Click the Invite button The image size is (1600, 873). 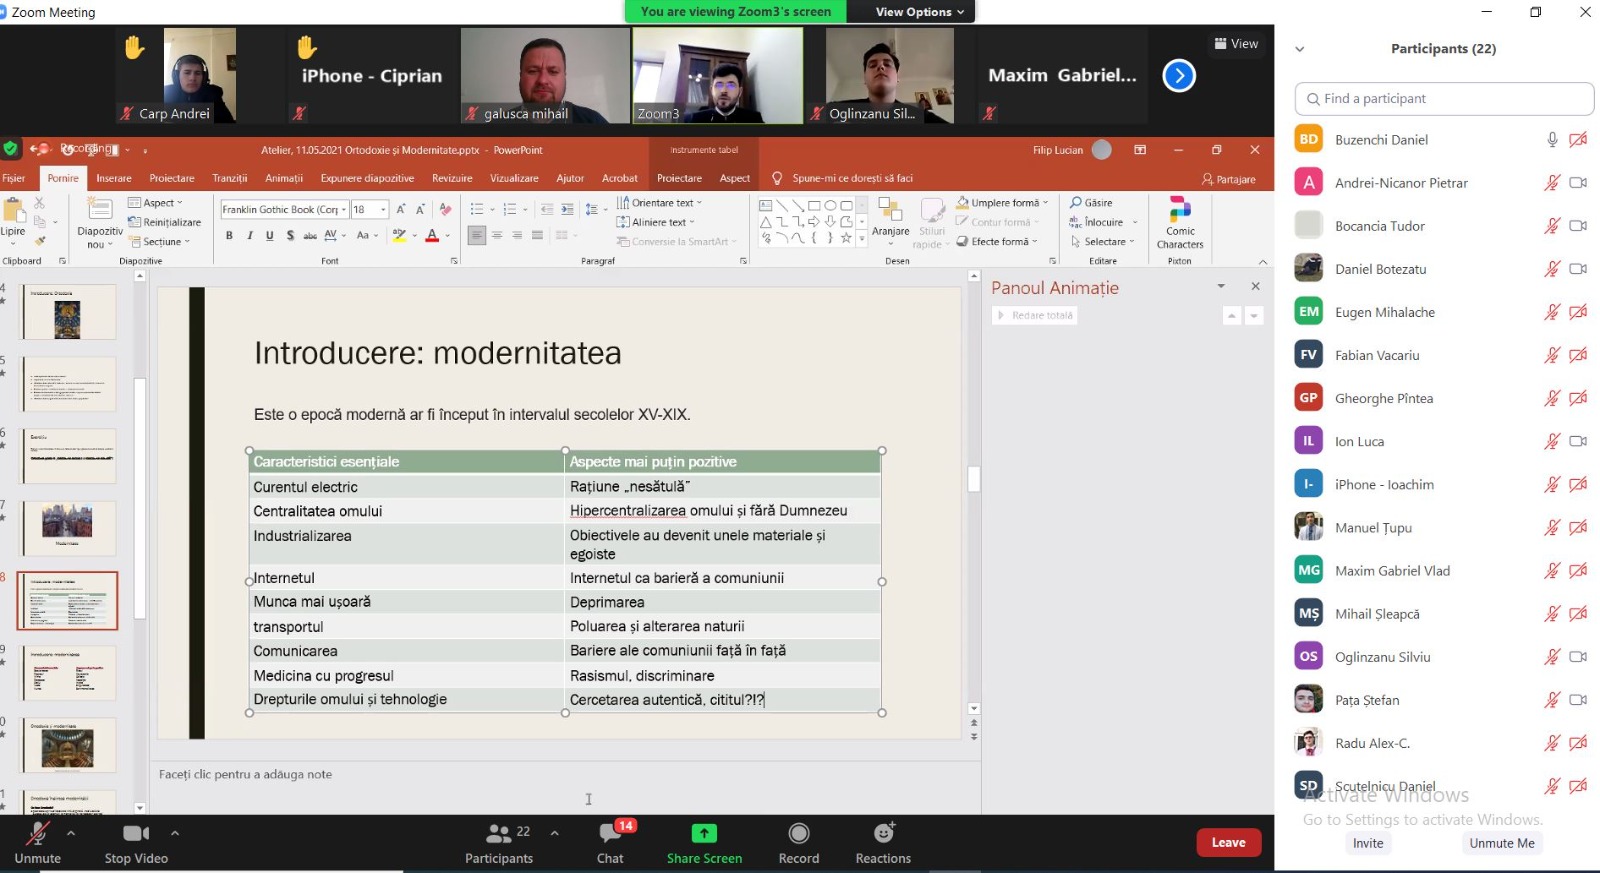1368,843
